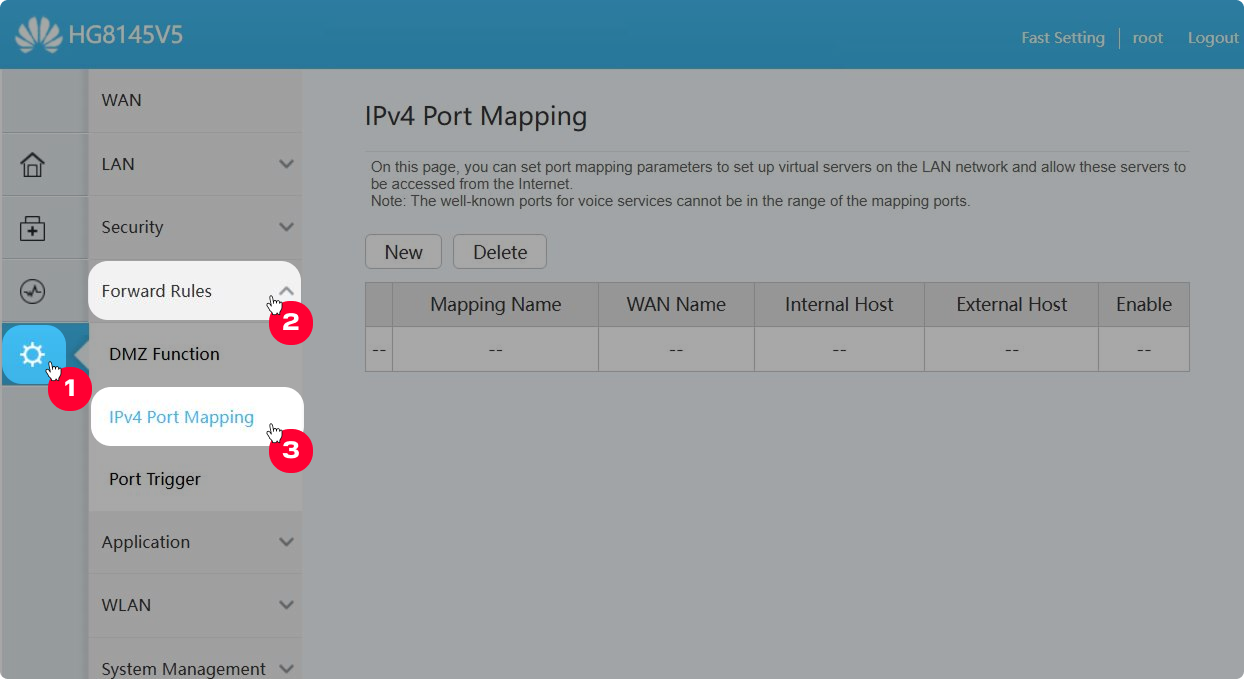Open the Fast Setting link

tap(1062, 38)
